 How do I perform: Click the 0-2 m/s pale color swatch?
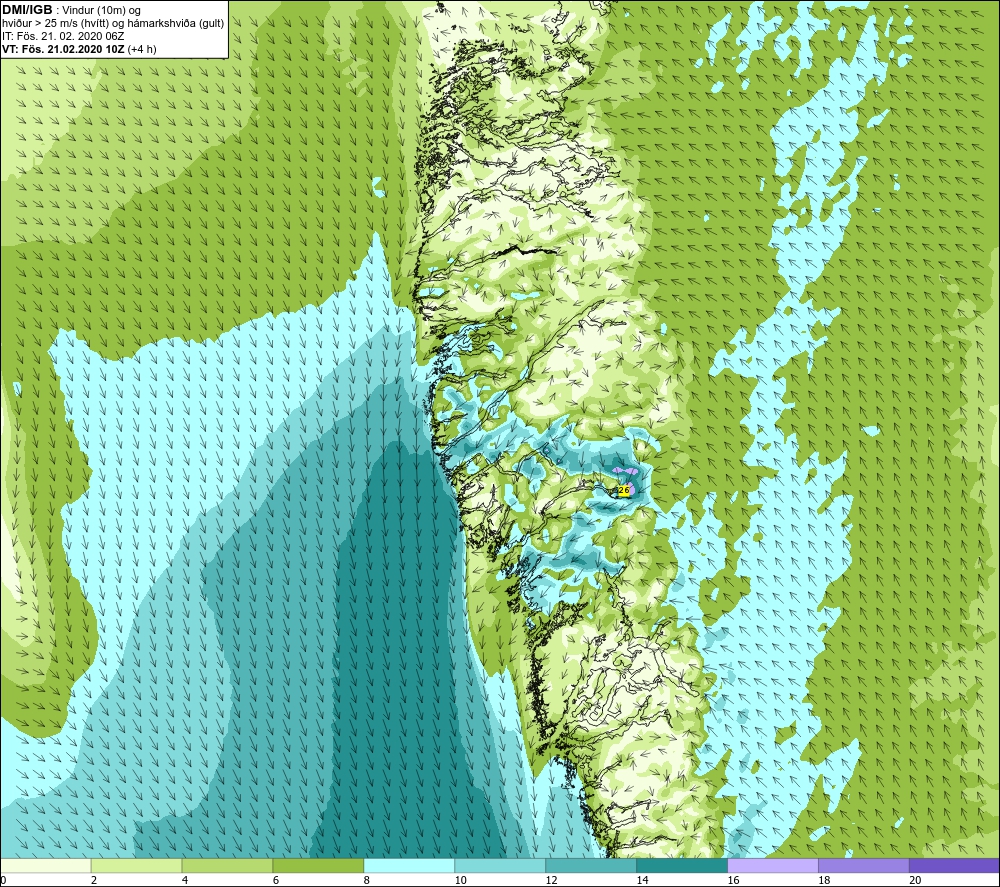click(46, 865)
